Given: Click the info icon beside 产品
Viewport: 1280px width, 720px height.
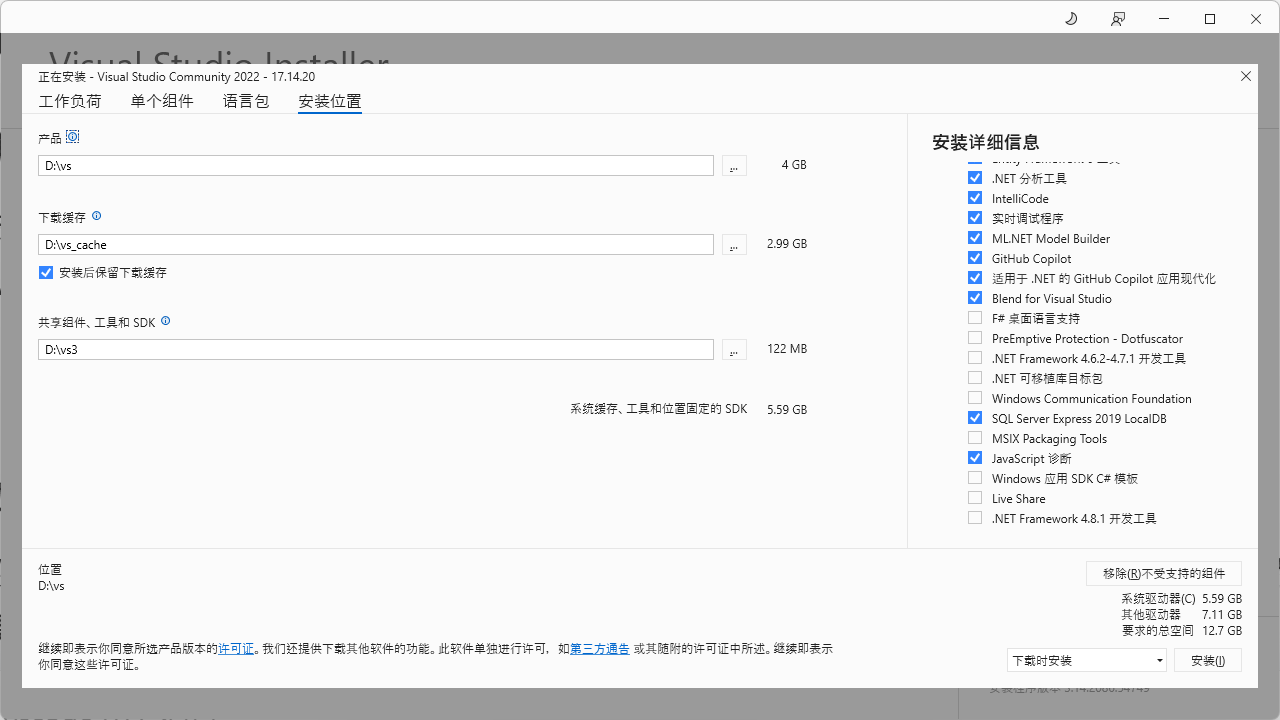Looking at the screenshot, I should 72,137.
